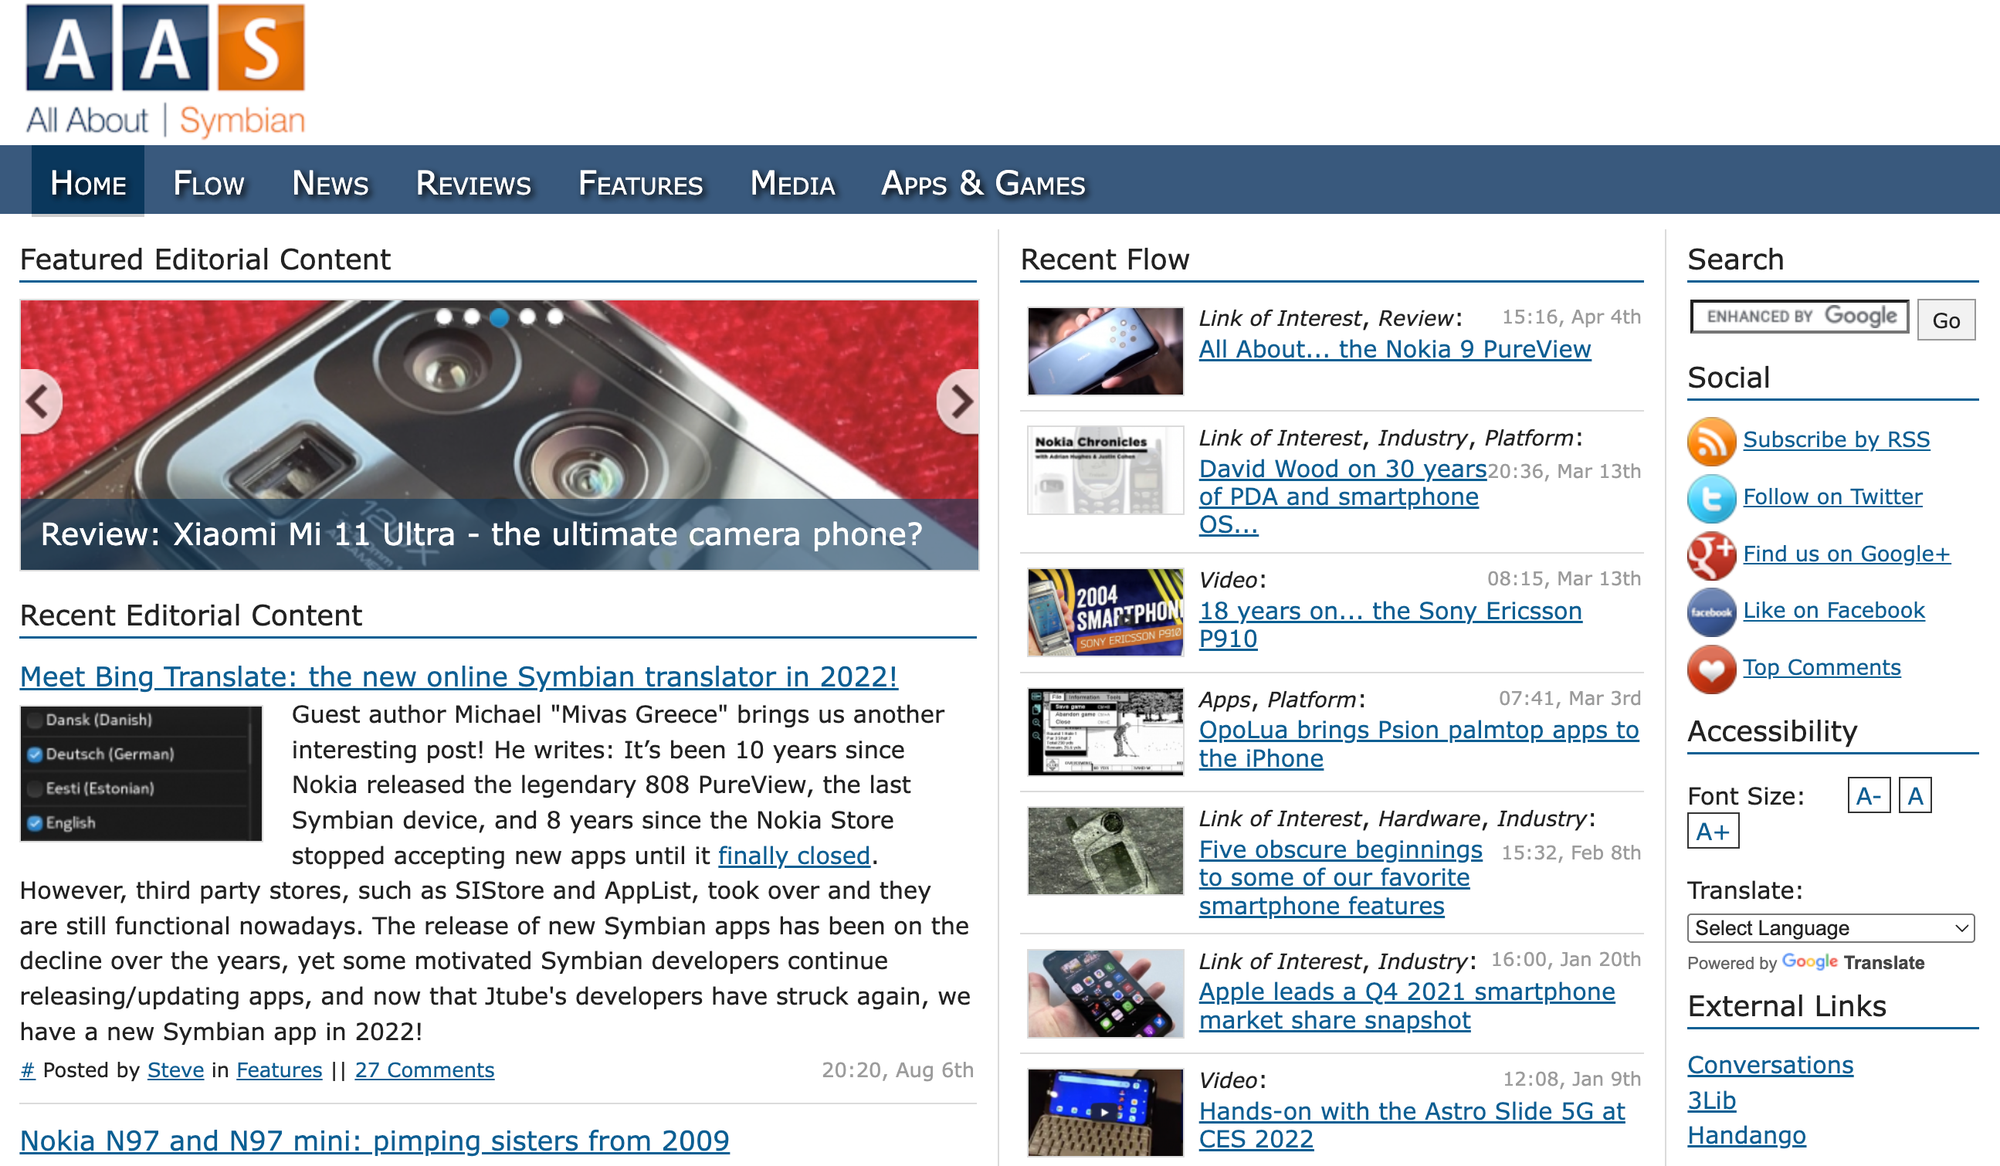
Task: Select the fourth carousel dot
Action: coord(528,317)
